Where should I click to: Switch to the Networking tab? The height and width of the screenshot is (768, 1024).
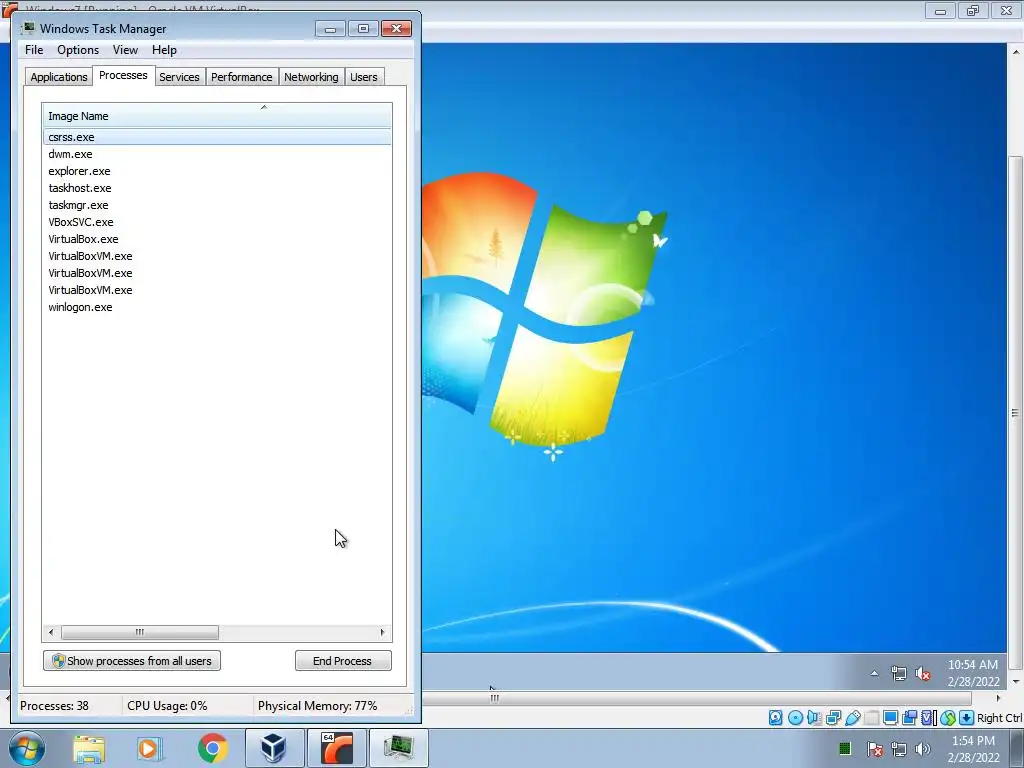(312, 77)
